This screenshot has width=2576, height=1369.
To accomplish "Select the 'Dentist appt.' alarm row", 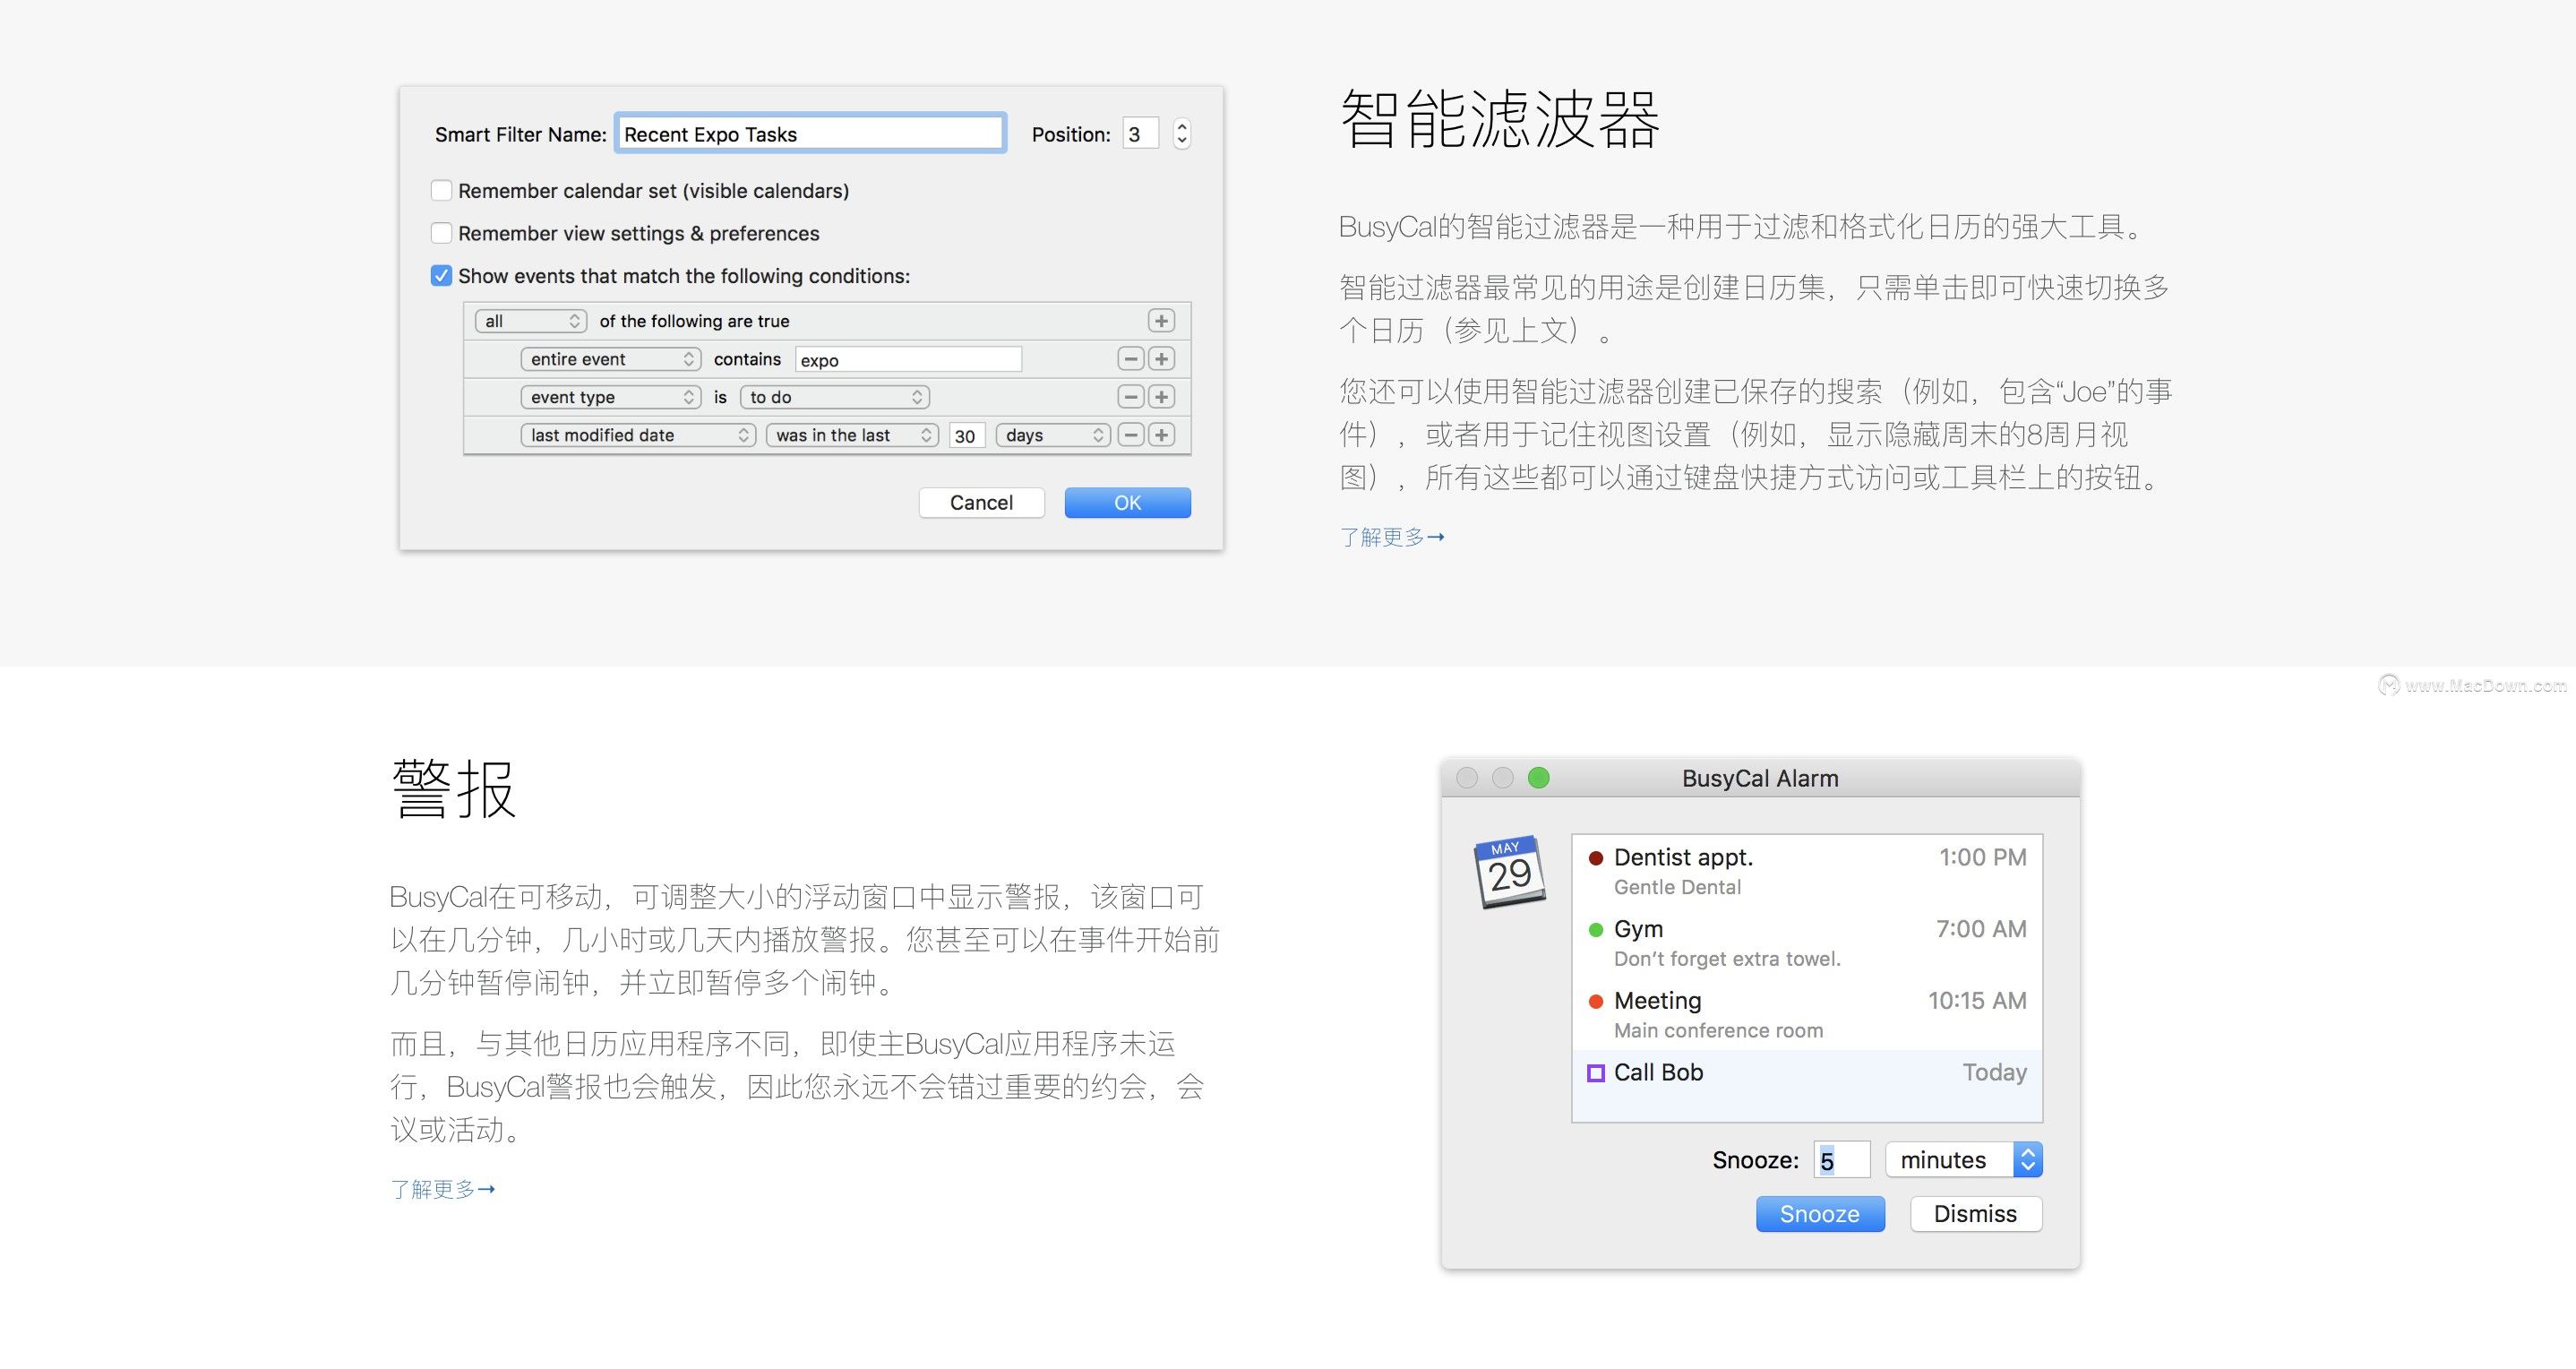I will point(1807,871).
